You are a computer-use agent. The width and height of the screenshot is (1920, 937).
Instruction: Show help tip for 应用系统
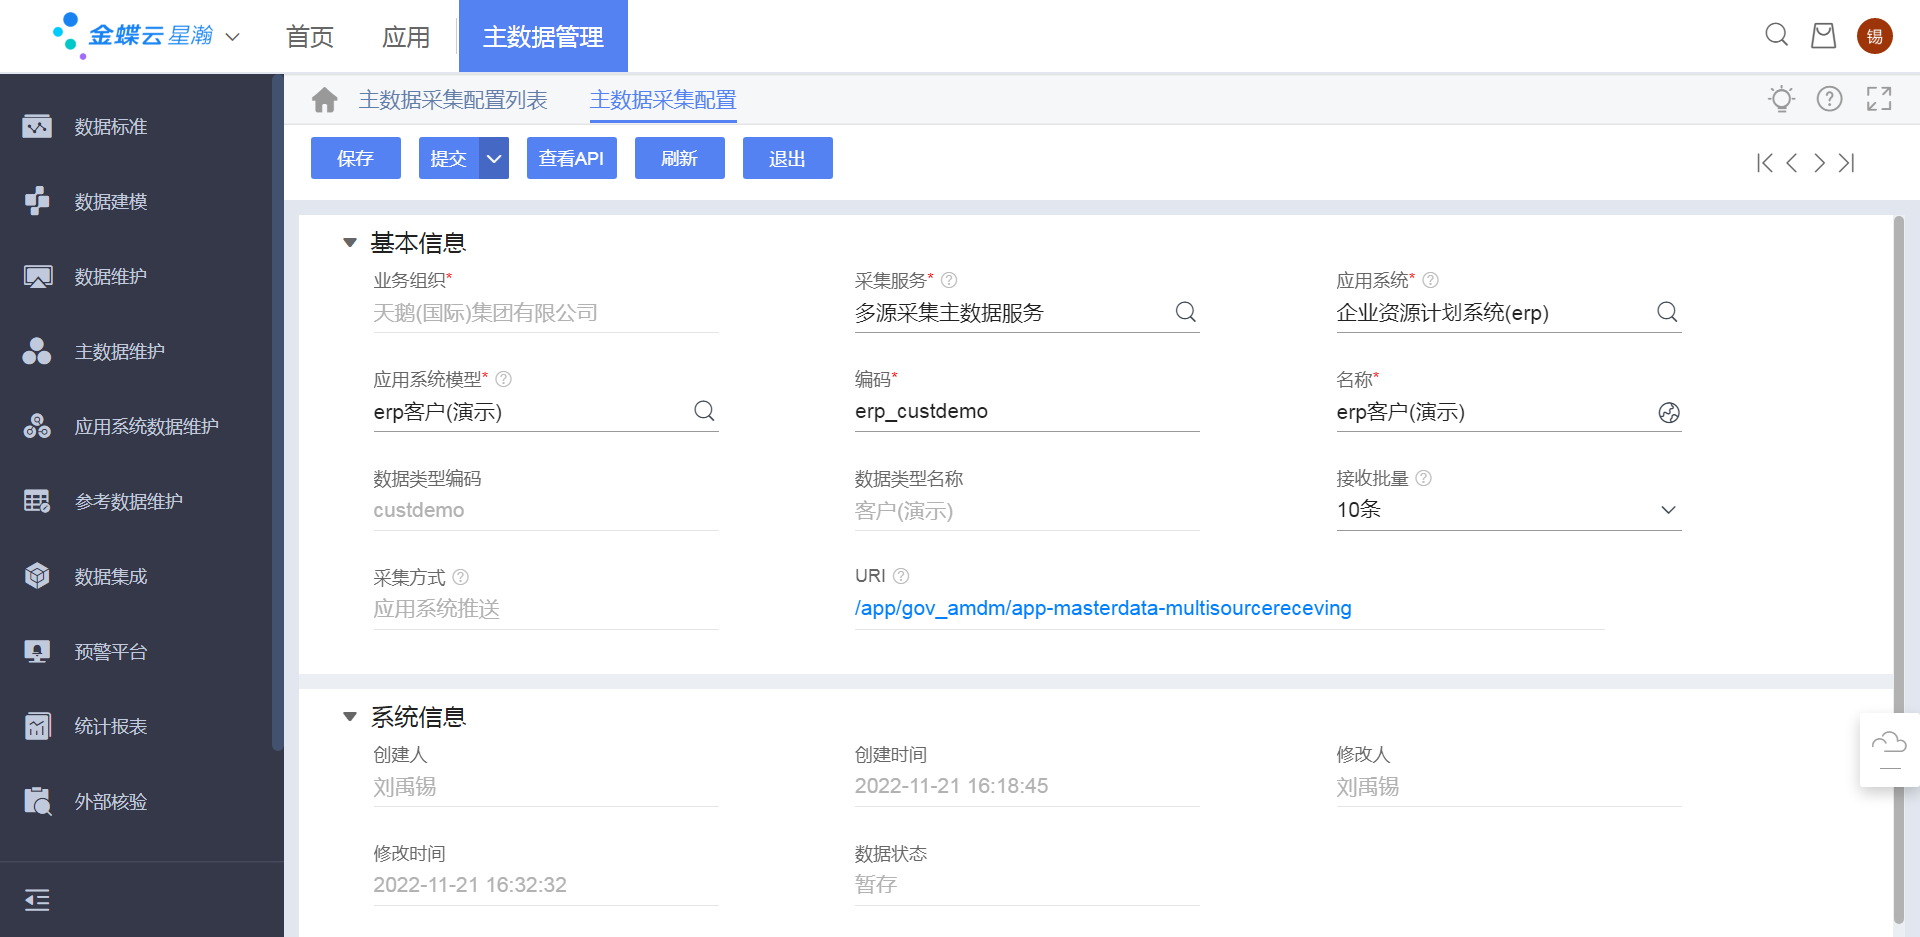coord(1431,280)
